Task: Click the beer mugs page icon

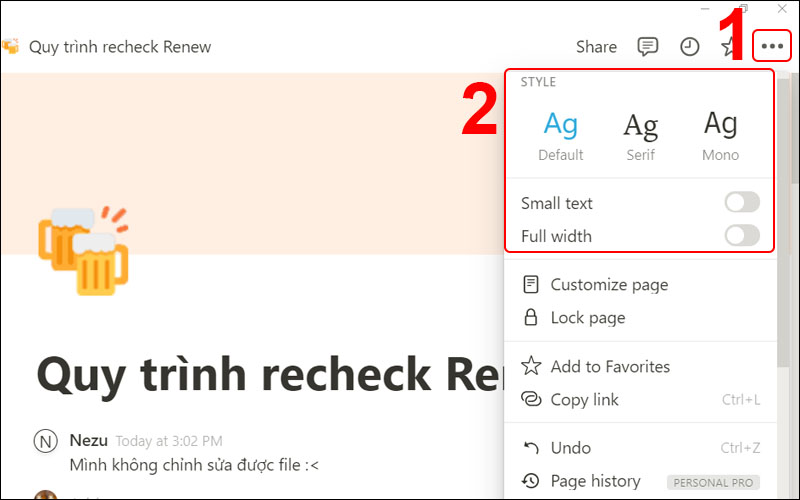Action: click(82, 250)
